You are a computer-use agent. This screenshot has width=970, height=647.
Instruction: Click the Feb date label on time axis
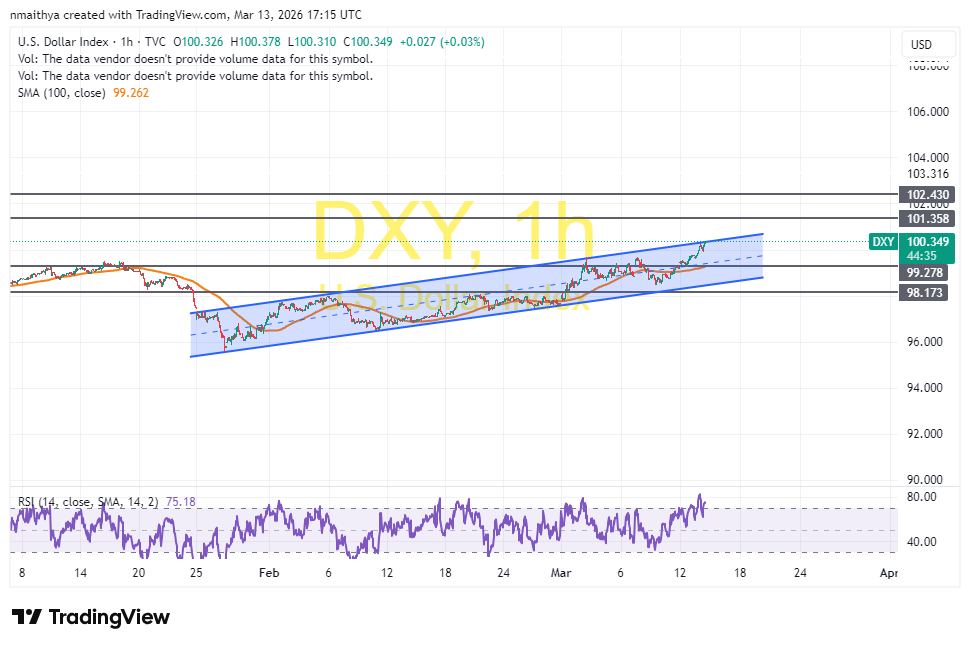click(269, 573)
